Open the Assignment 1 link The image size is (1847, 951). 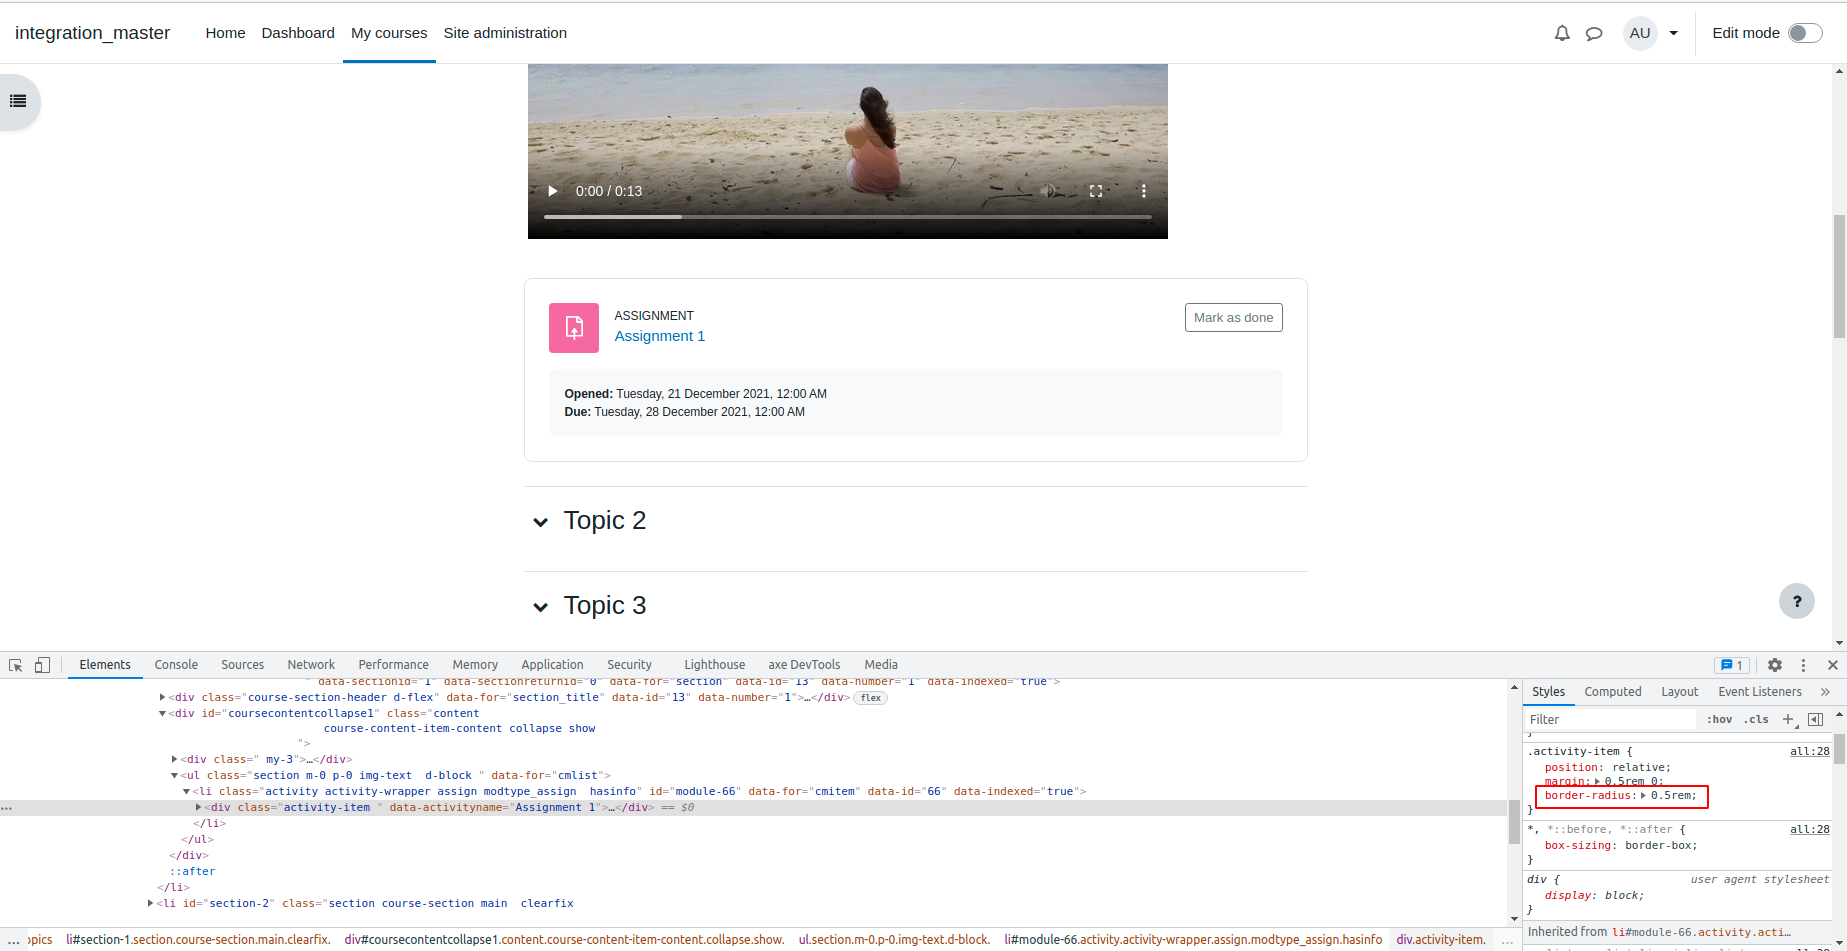tap(660, 336)
